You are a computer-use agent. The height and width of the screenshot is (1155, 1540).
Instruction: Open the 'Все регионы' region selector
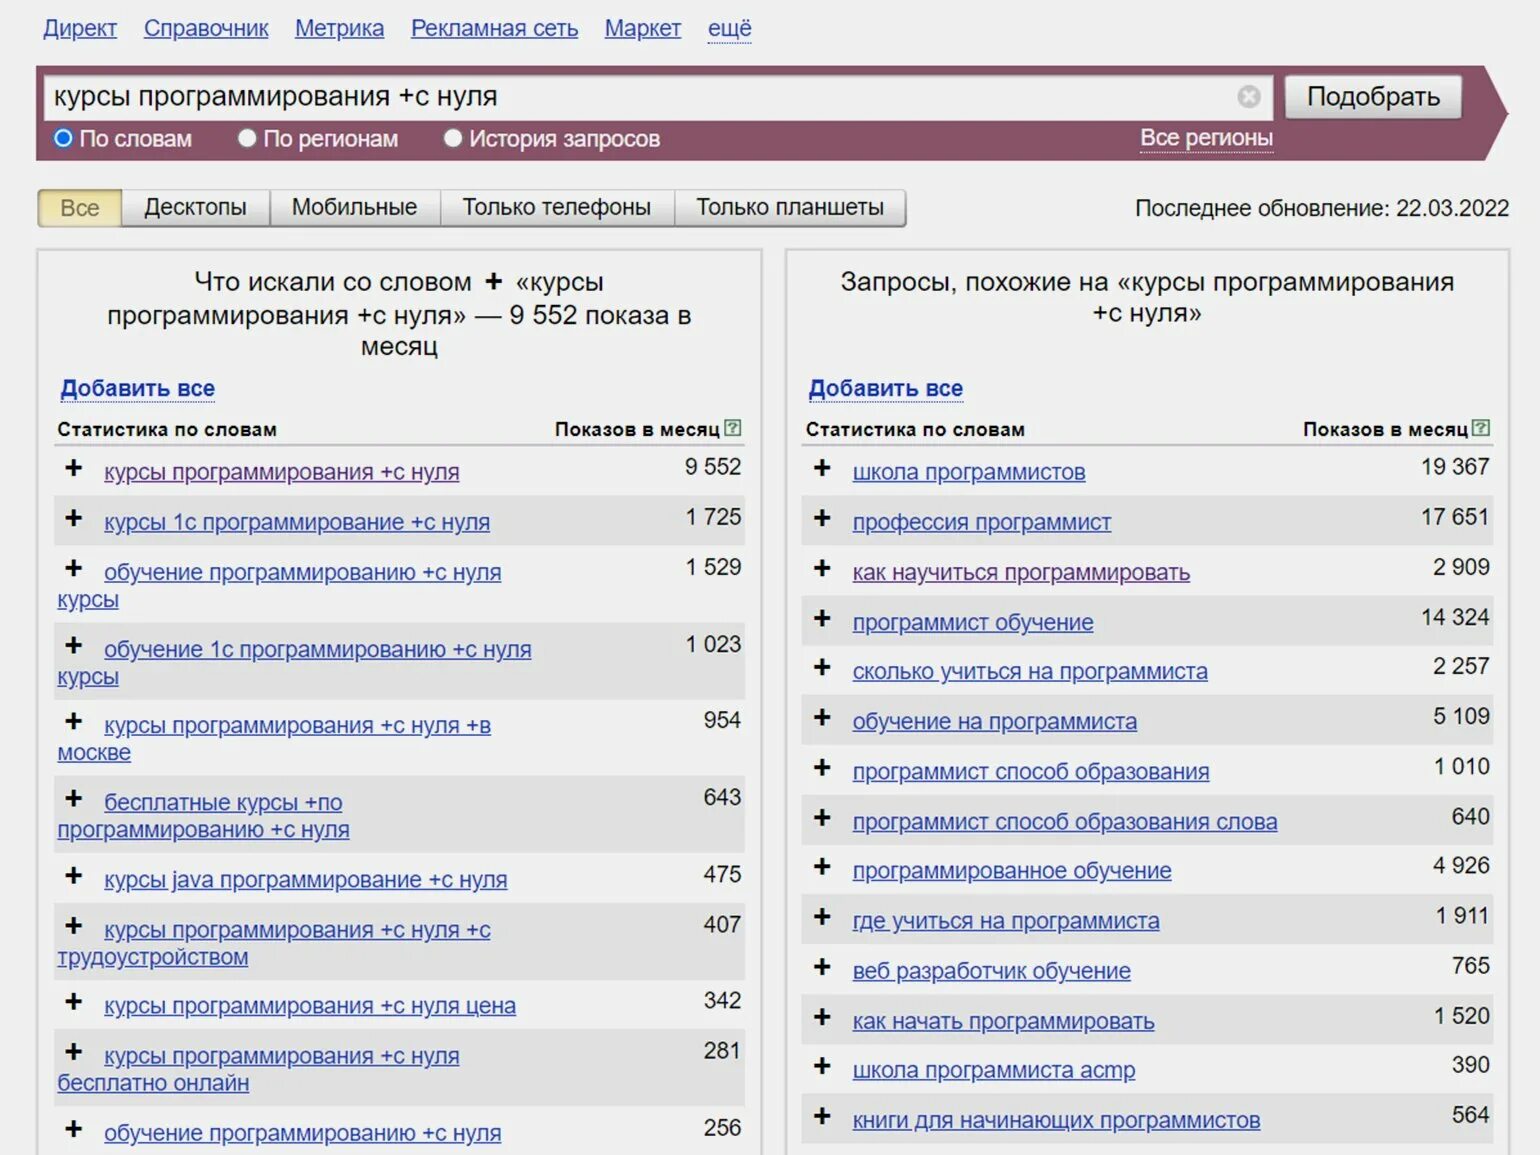pyautogui.click(x=1206, y=138)
